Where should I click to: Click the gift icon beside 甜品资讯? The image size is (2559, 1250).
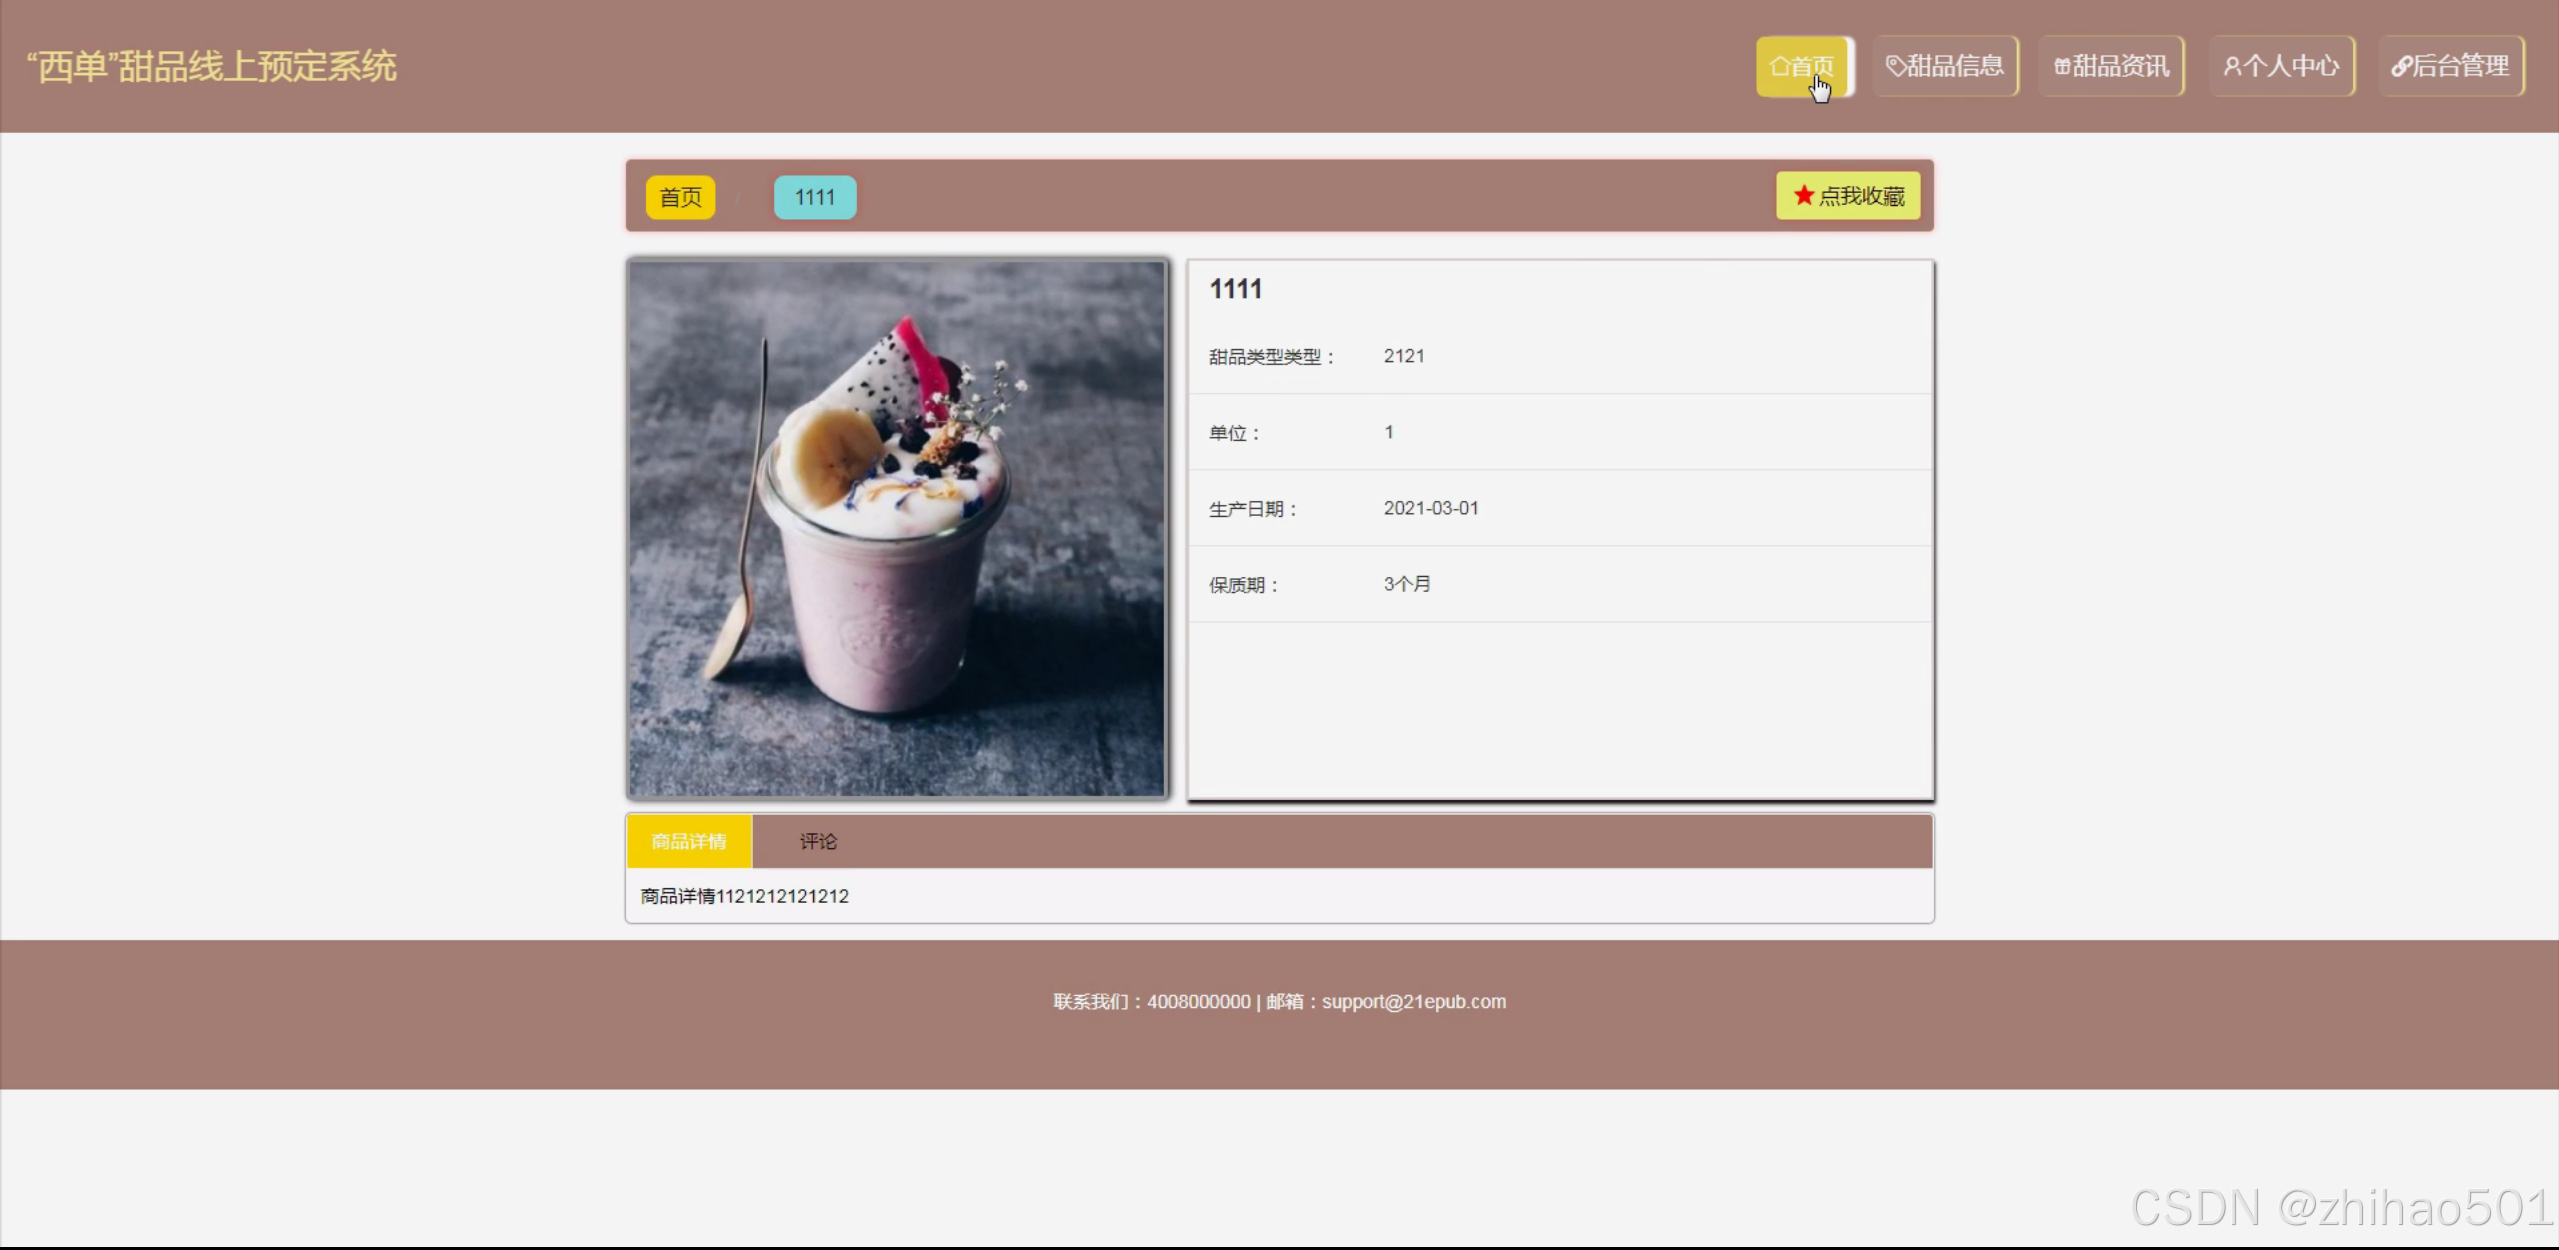2061,66
